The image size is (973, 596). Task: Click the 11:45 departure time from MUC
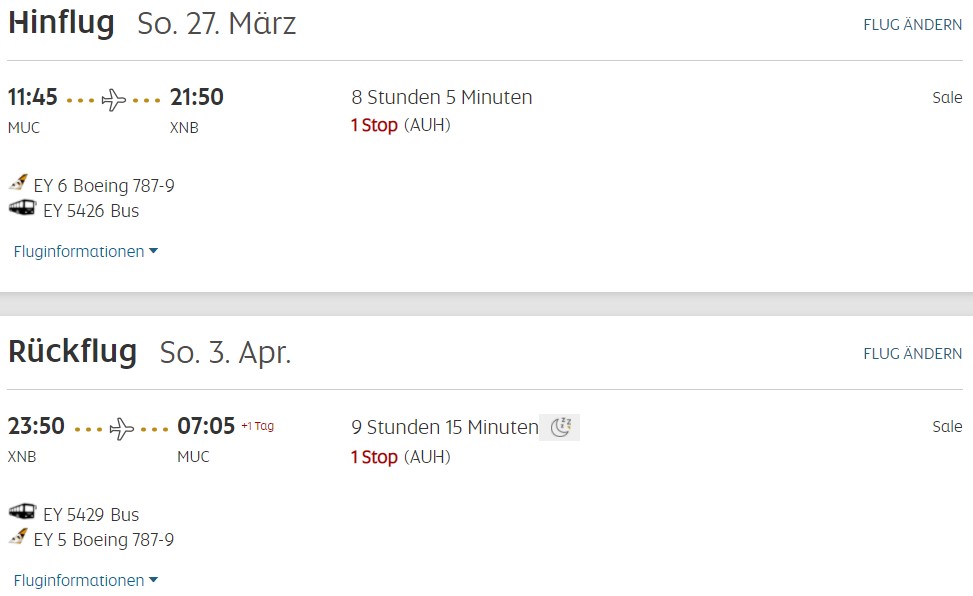click(33, 98)
